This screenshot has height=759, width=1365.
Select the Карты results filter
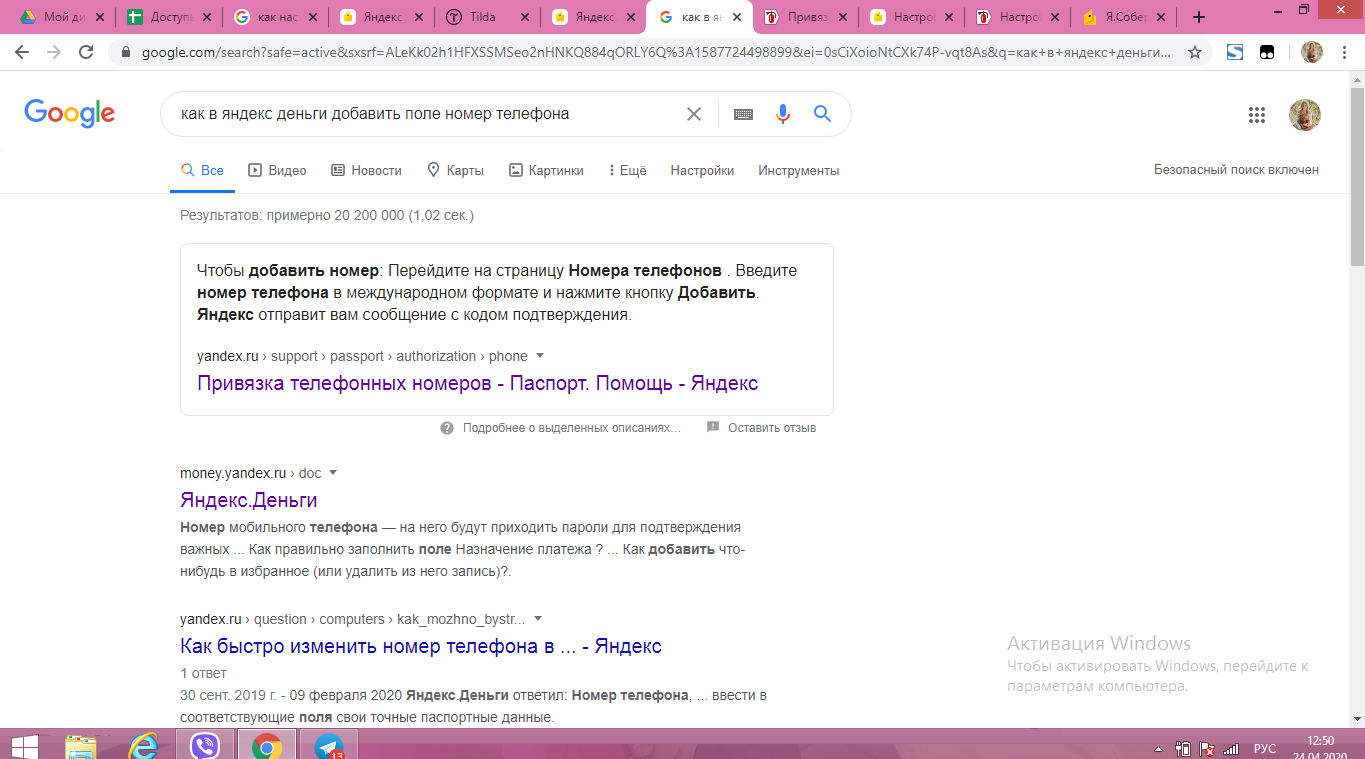[x=455, y=171]
